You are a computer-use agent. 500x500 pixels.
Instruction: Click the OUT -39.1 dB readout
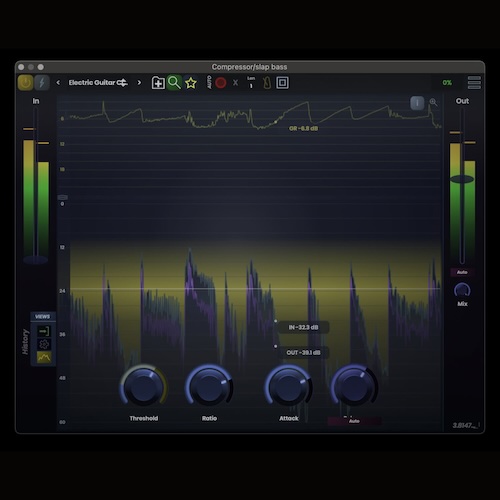pos(303,353)
